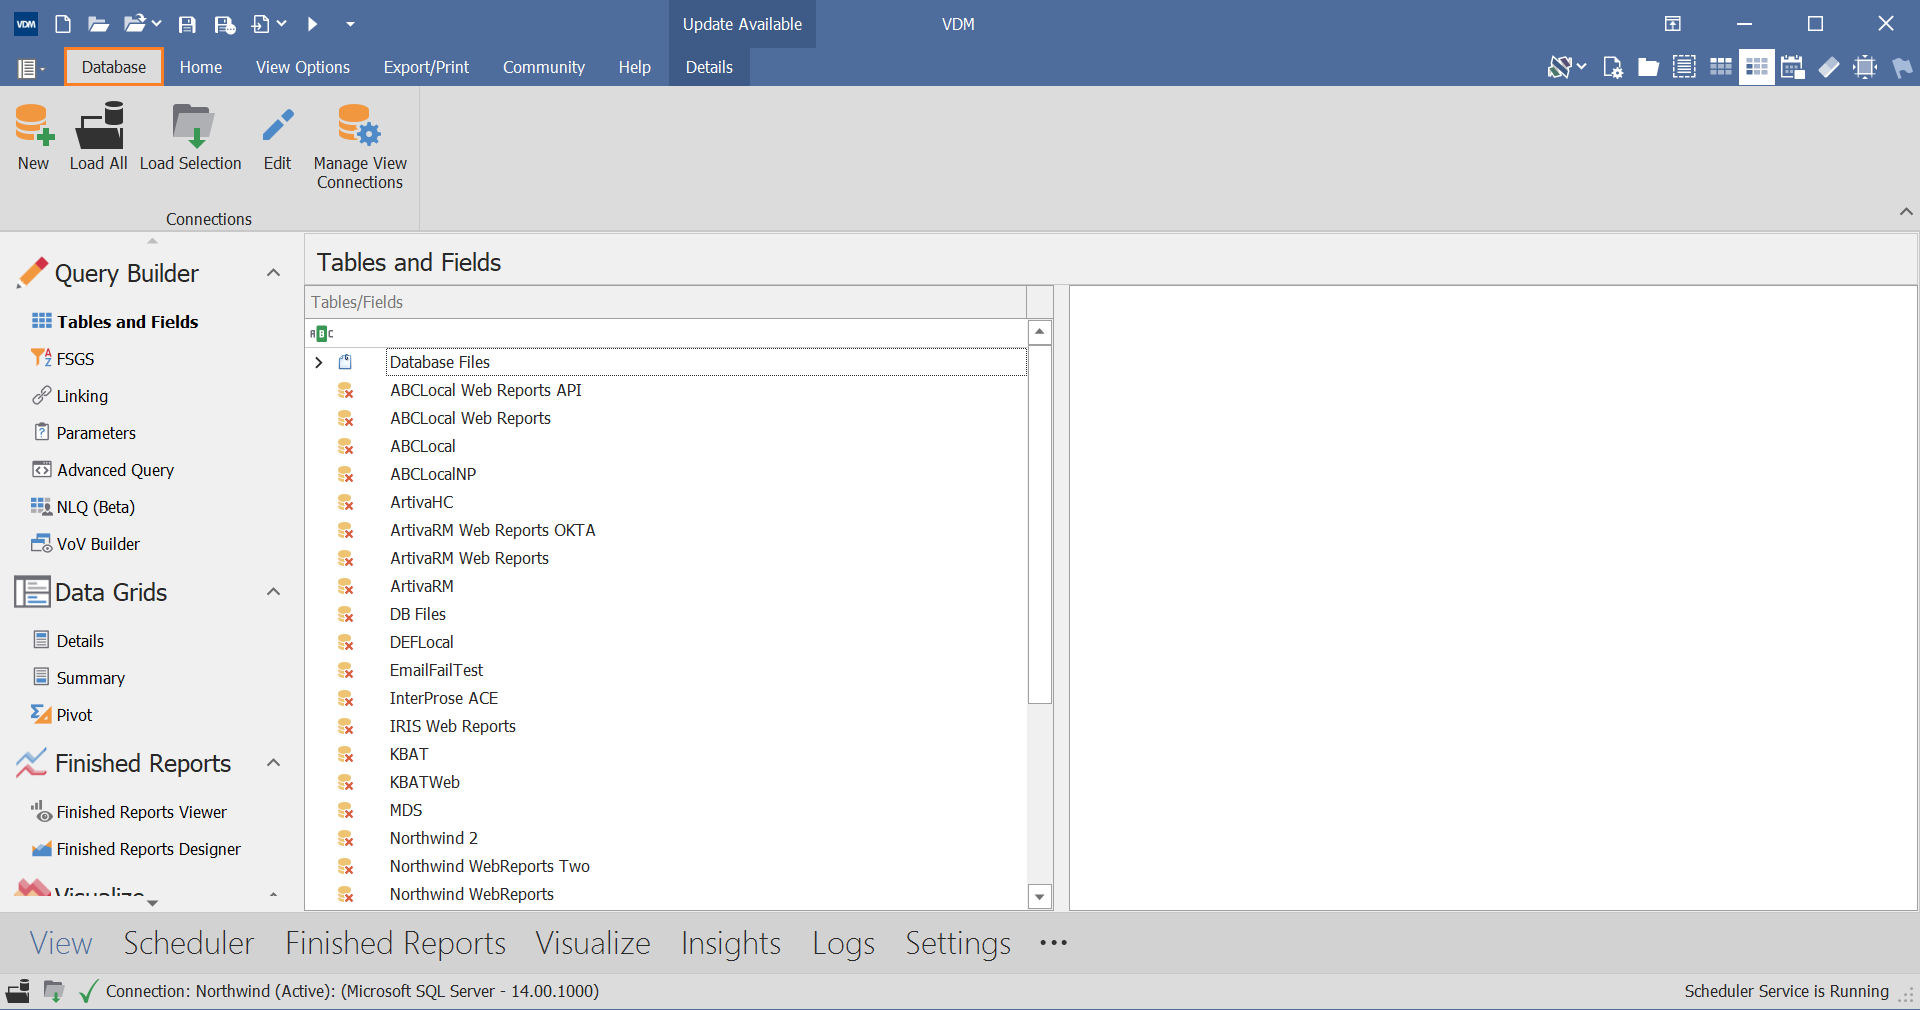Click the dashed-border list layout icon
Viewport: 1920px width, 1010px height.
1684,67
